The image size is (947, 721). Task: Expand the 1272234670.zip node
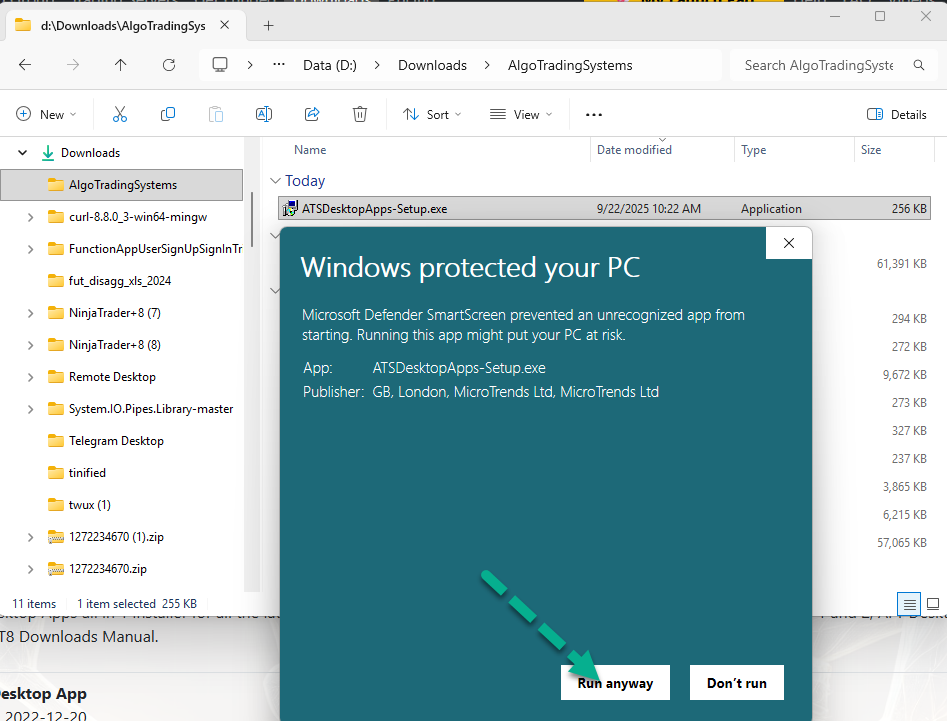point(30,569)
